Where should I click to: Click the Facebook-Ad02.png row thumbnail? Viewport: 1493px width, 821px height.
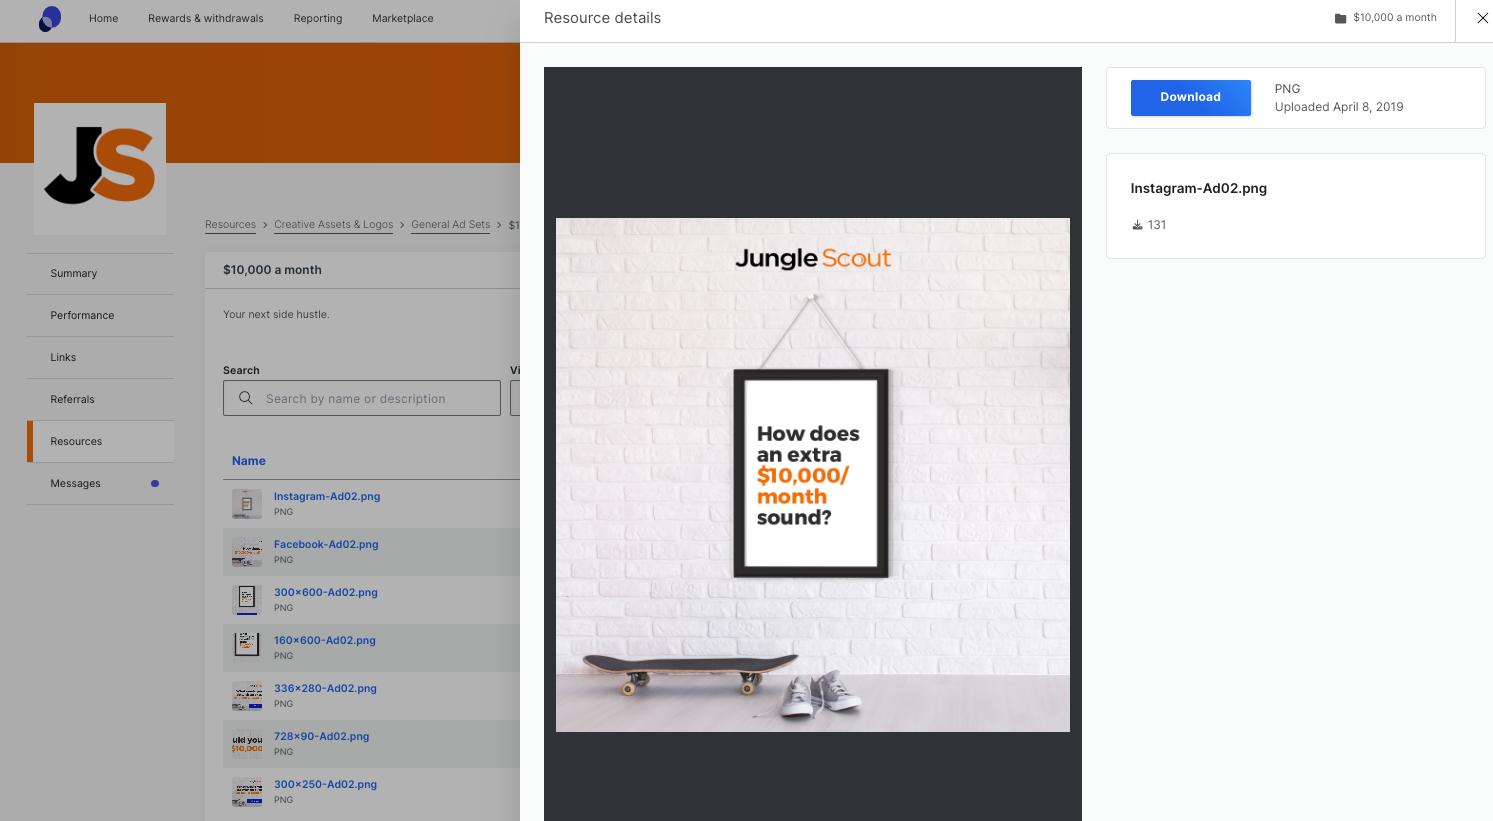[x=247, y=552]
